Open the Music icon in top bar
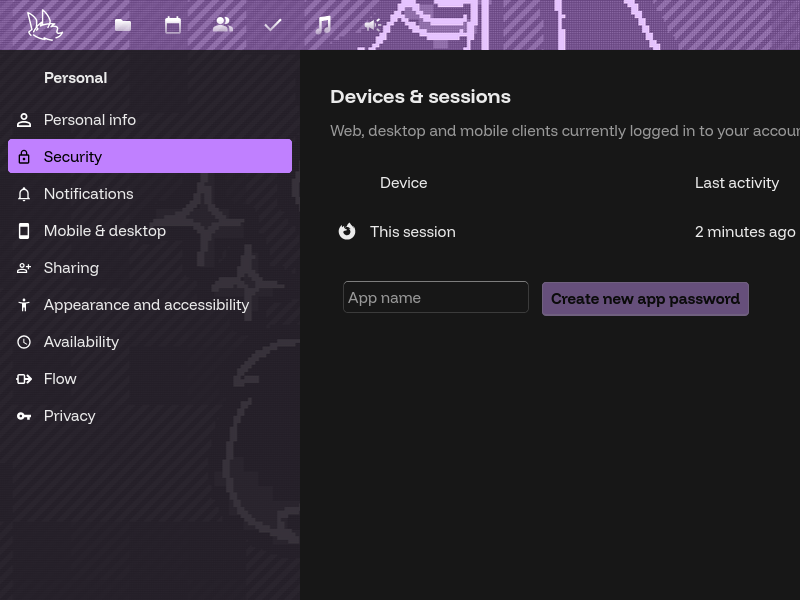The width and height of the screenshot is (800, 600). tap(322, 25)
